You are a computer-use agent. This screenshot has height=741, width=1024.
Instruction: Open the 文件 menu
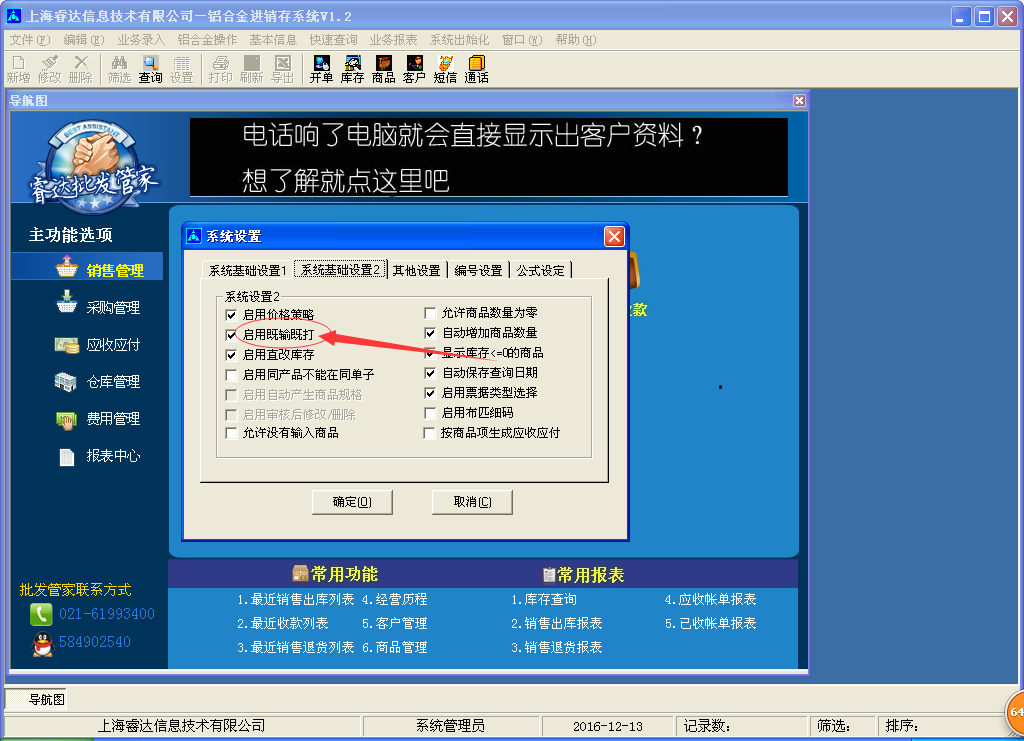coord(30,40)
